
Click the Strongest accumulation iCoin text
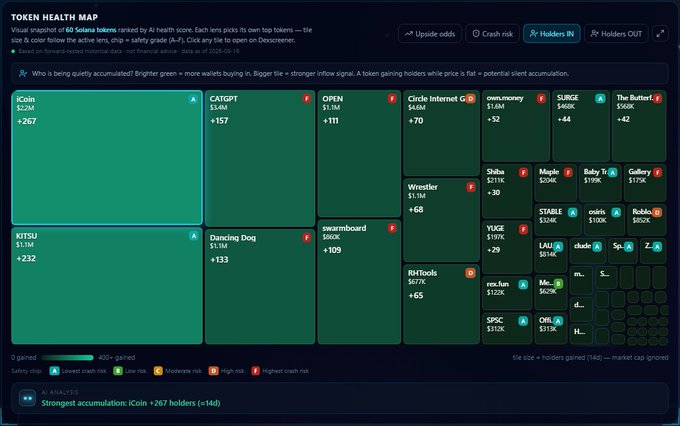click(131, 403)
